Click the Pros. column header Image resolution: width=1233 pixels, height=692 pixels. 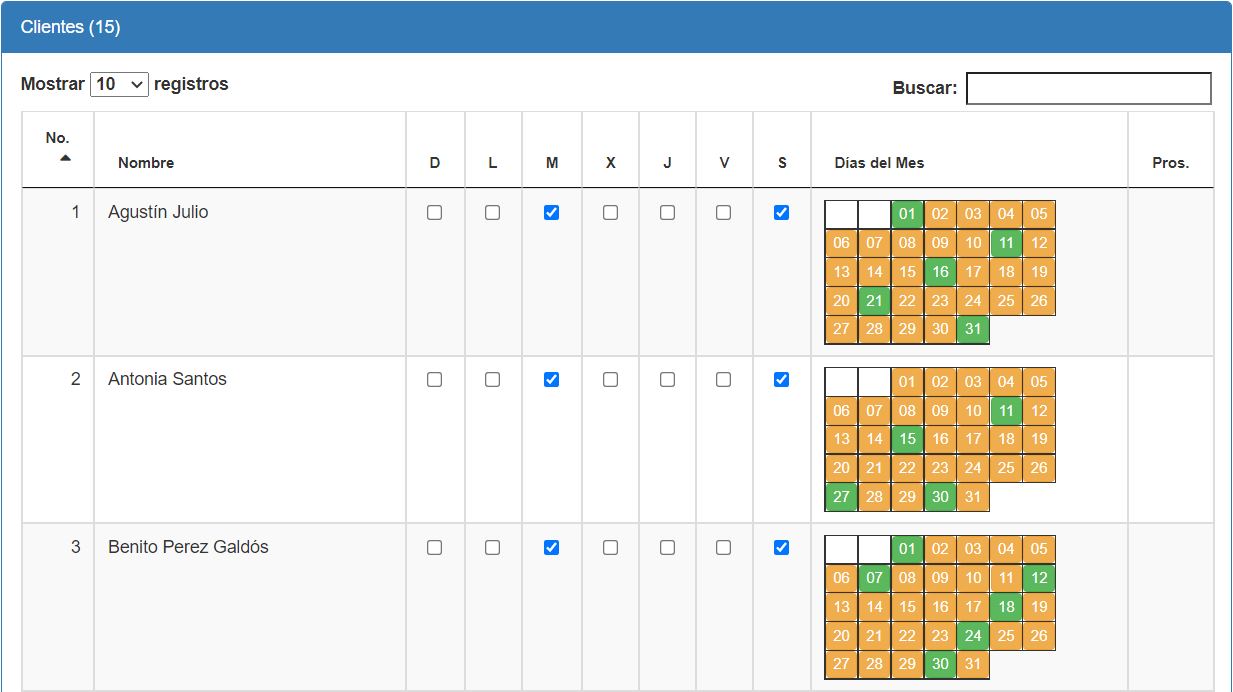pyautogui.click(x=1170, y=163)
